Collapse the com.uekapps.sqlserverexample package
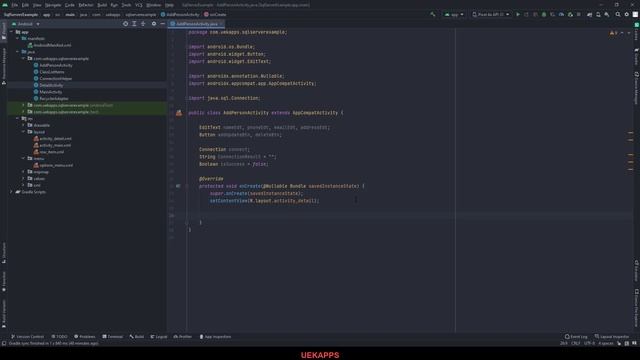The width and height of the screenshot is (640, 360). (23, 58)
